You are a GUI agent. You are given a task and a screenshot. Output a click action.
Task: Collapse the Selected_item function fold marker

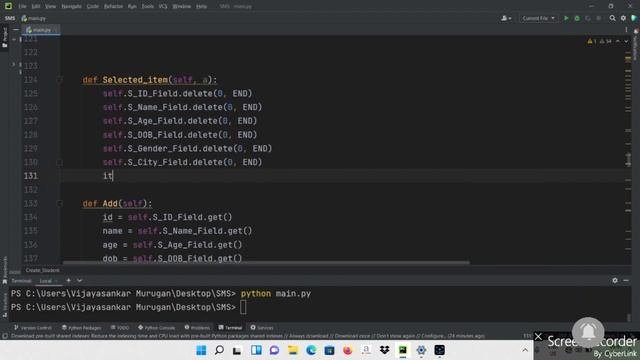60,80
